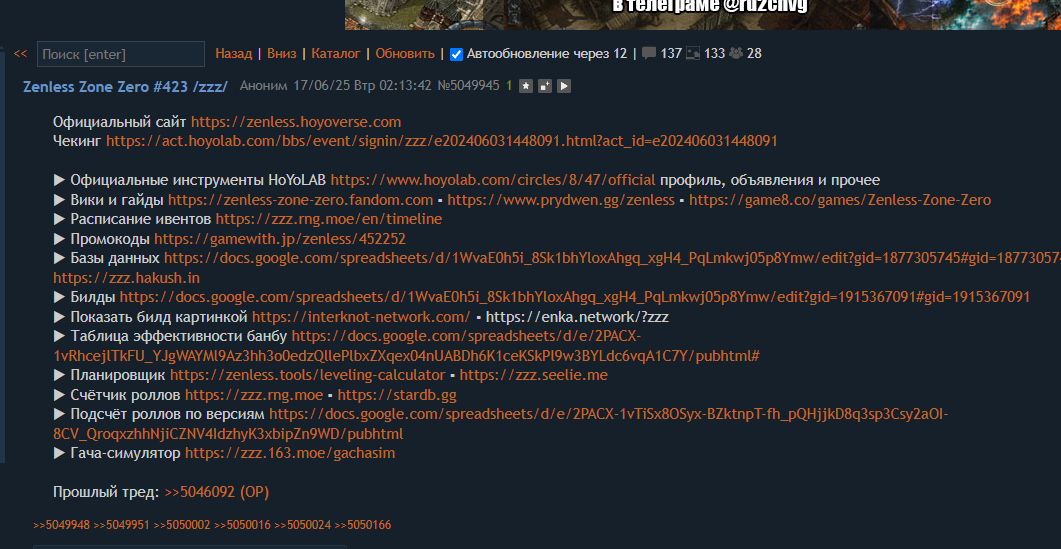This screenshot has height=549, width=1061.
Task: Focus the Поиск [enter] search field
Action: click(120, 54)
